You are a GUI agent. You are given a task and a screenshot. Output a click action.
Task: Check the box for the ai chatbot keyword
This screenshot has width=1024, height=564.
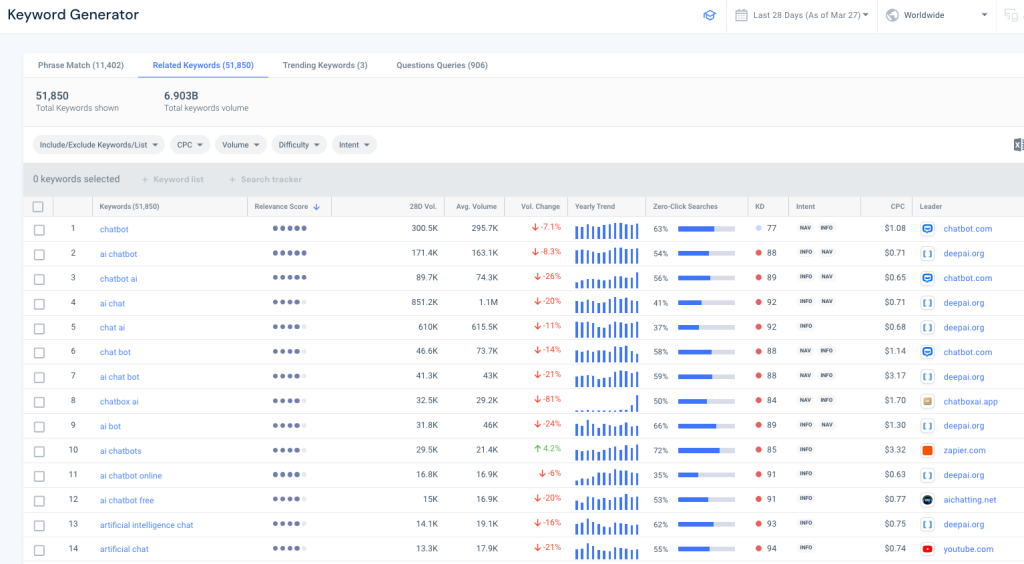39,255
